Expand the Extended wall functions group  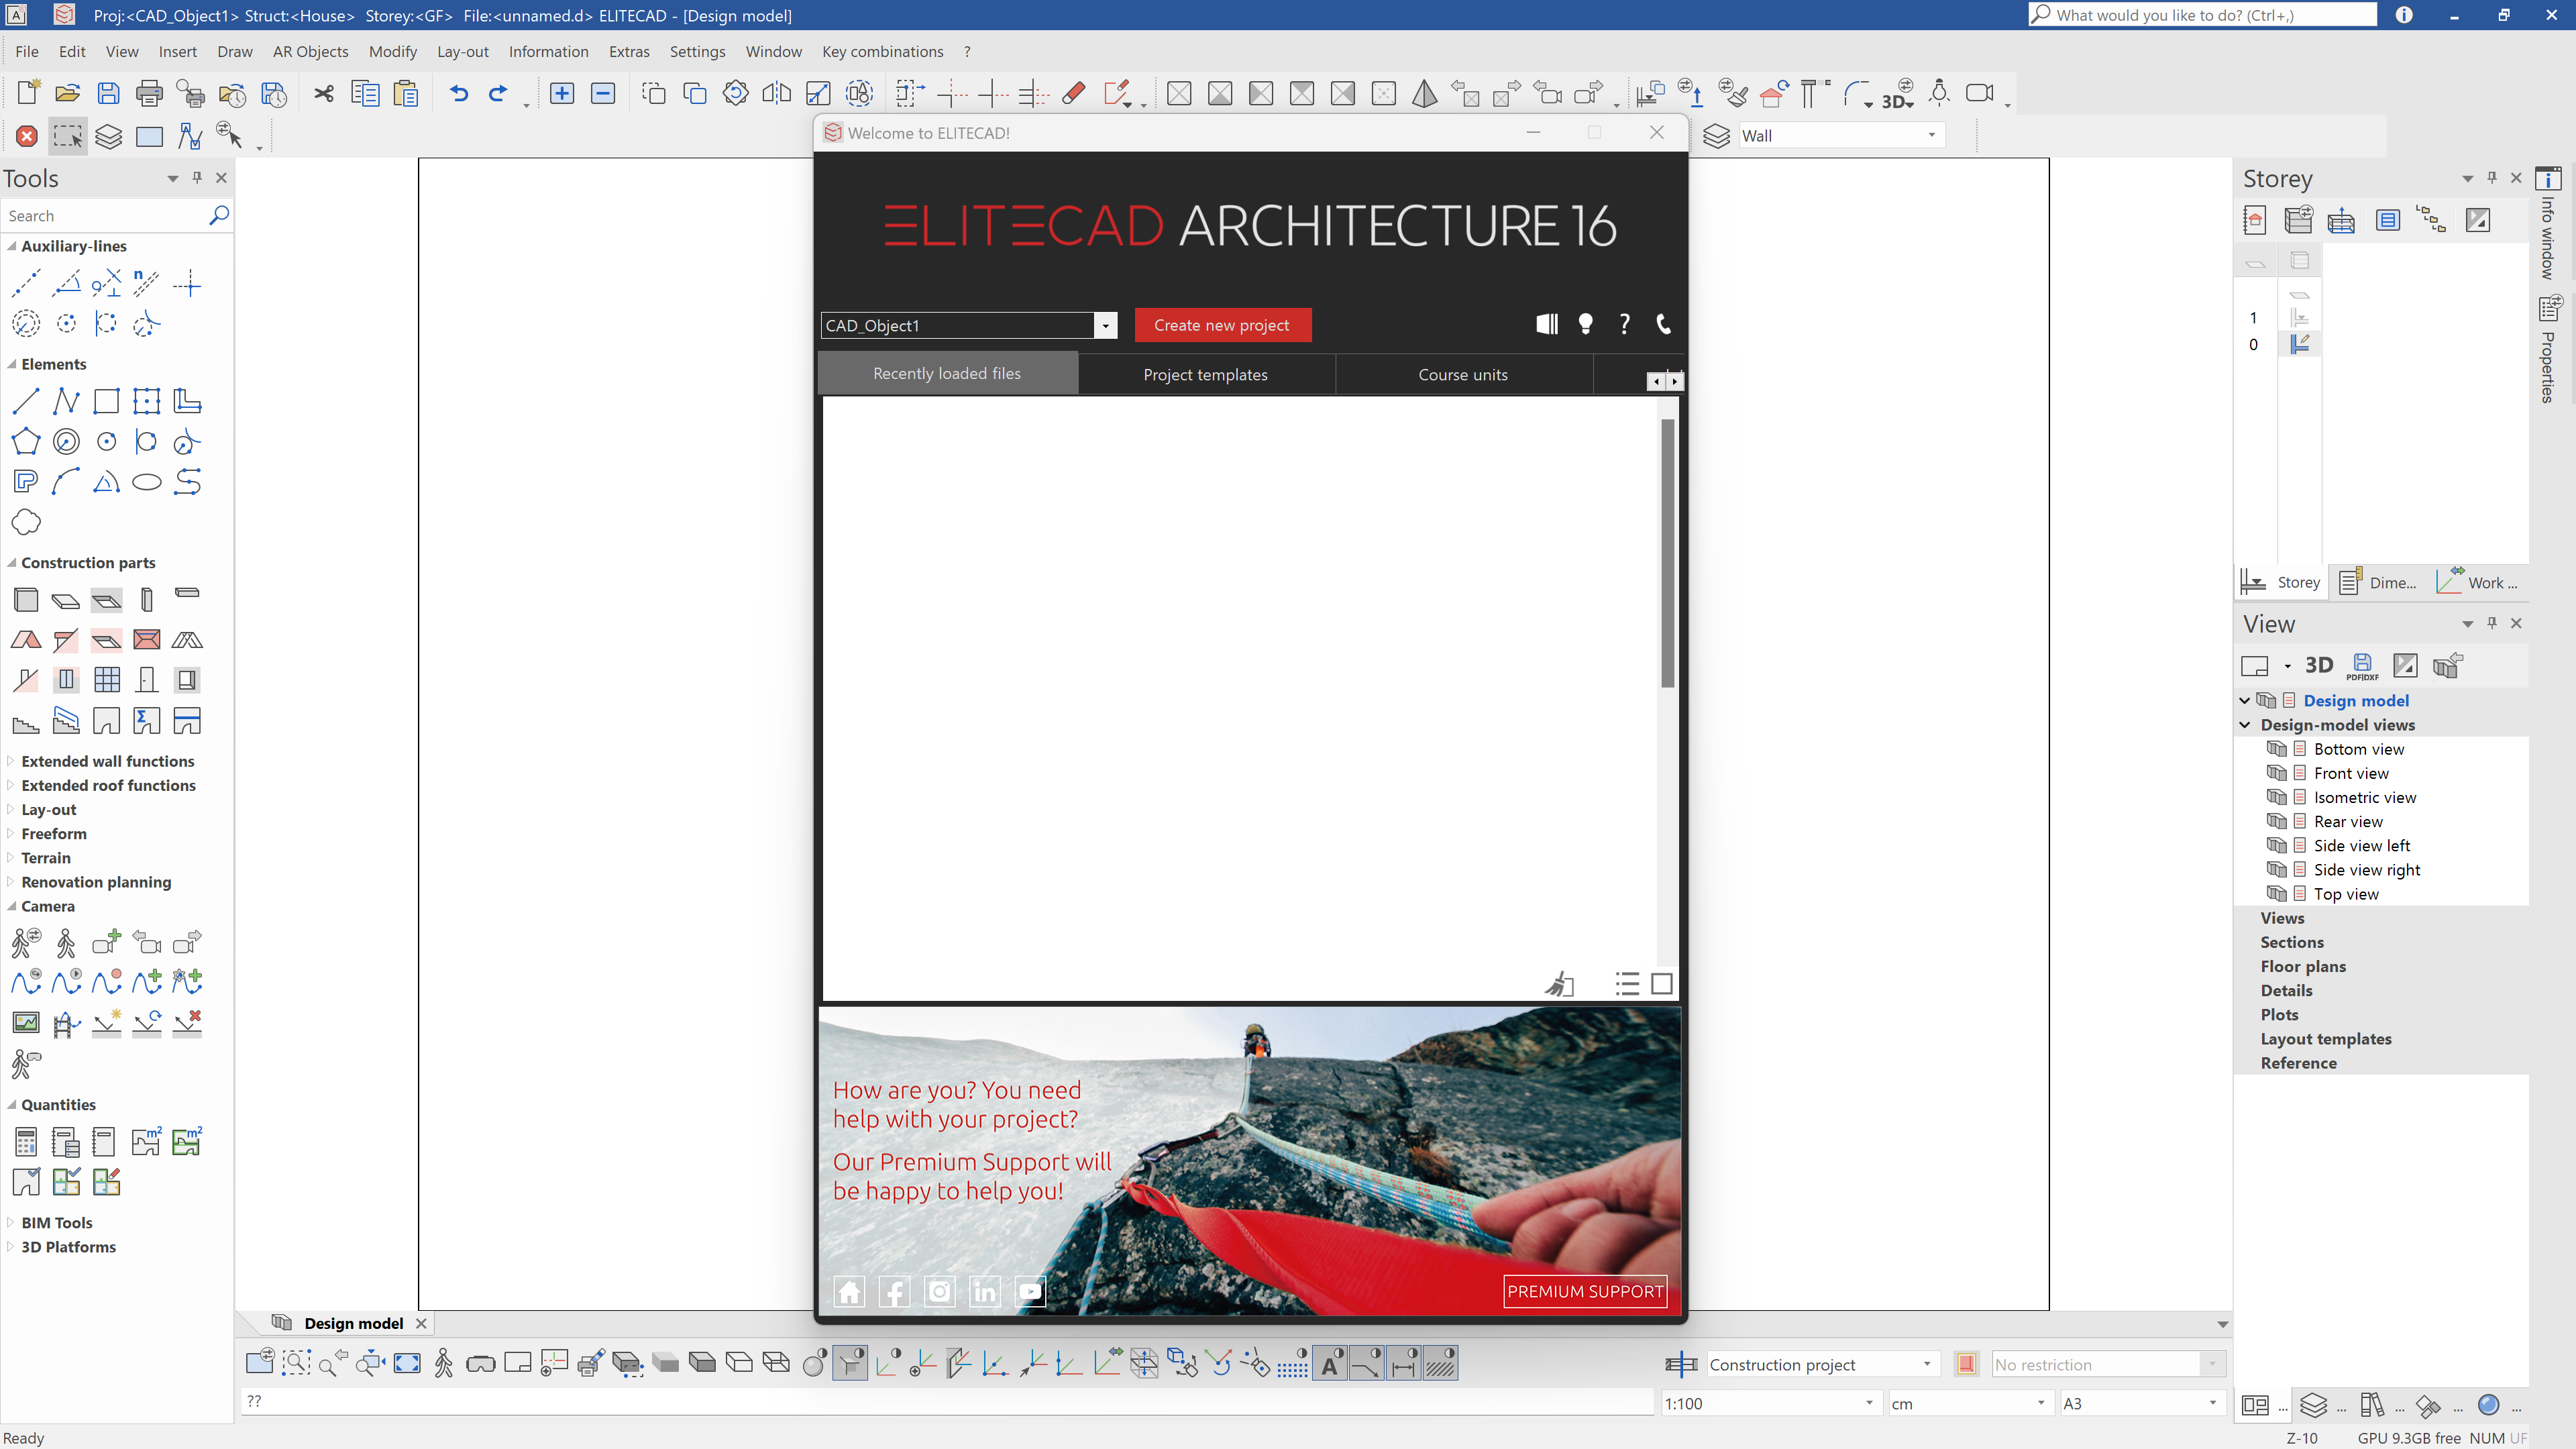(11, 761)
